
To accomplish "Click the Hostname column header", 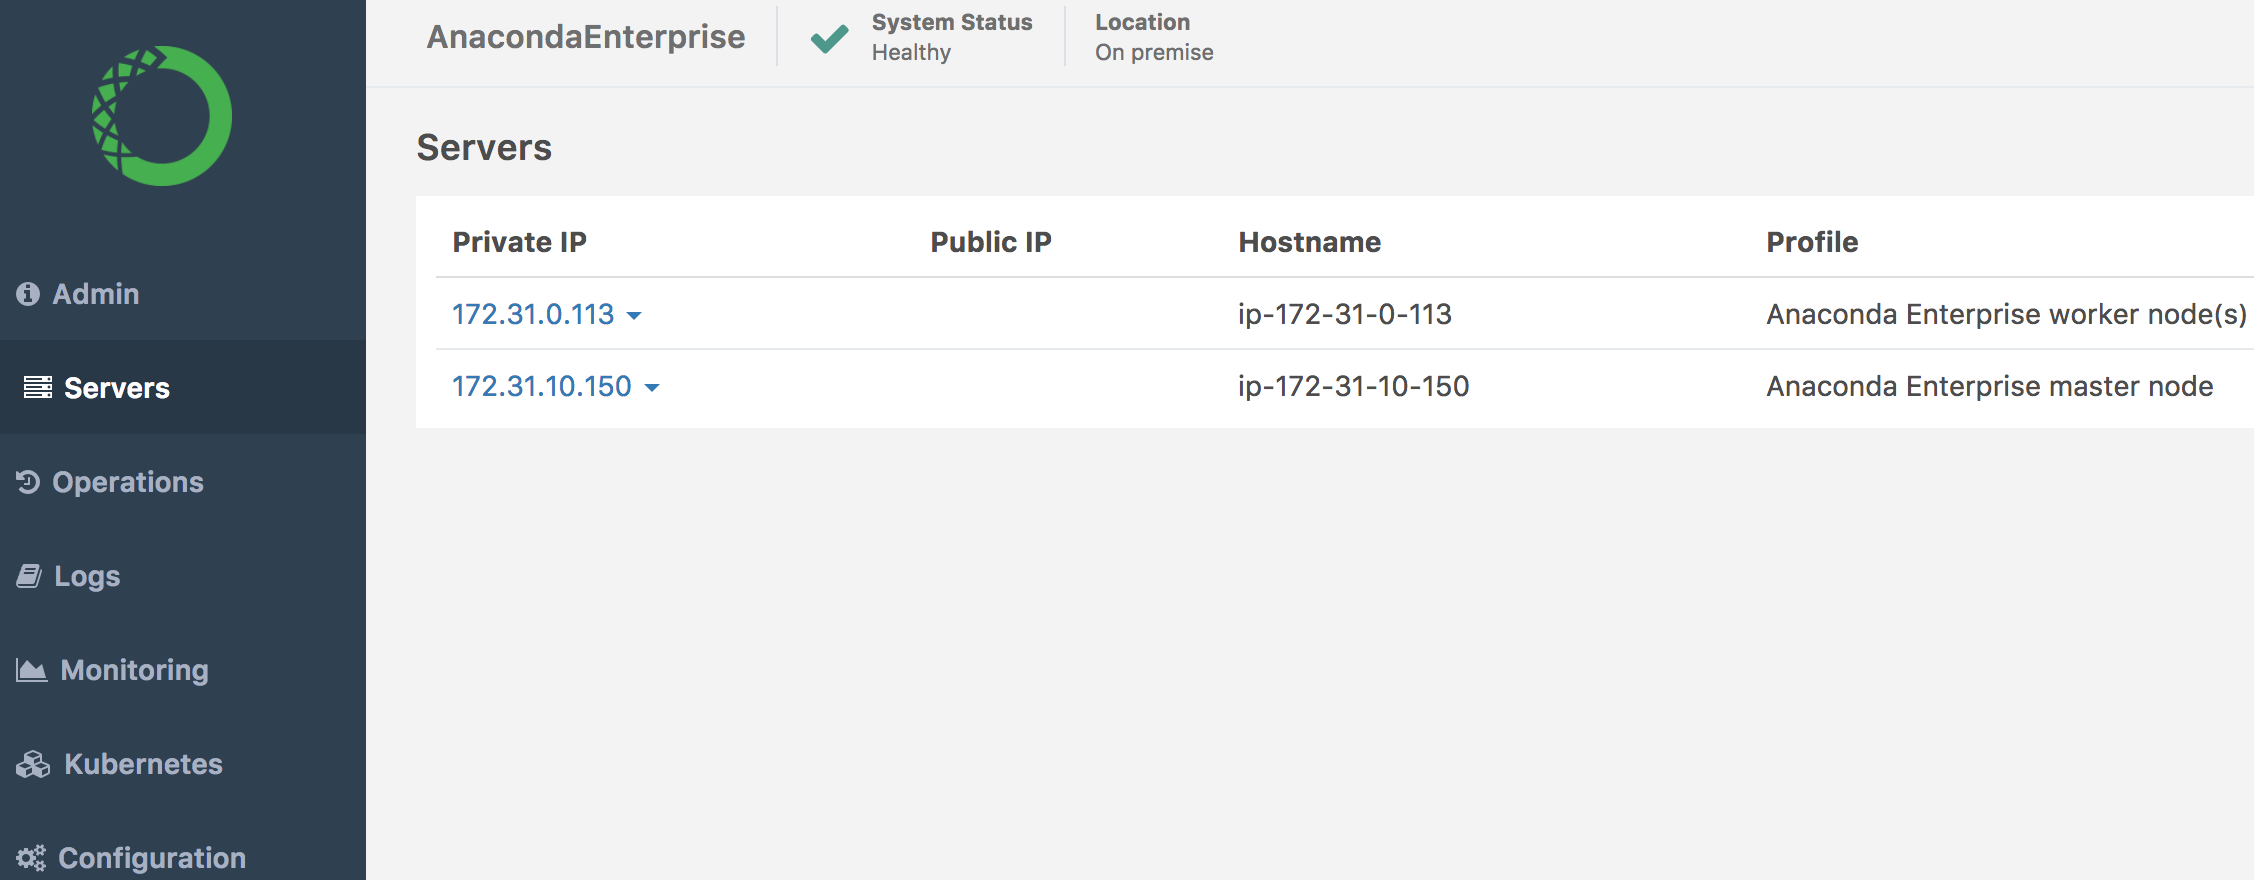I will click(x=1310, y=242).
